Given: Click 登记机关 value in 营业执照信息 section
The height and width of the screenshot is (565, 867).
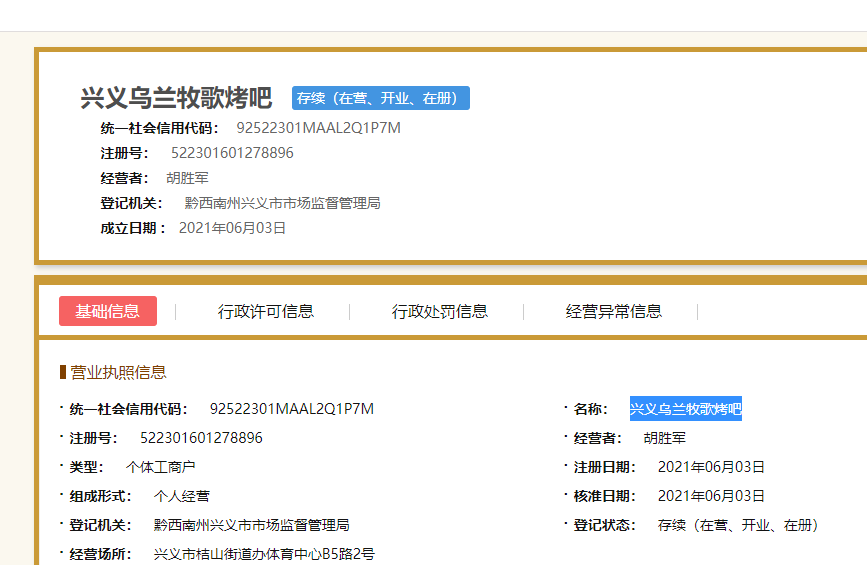Looking at the screenshot, I should [252, 525].
